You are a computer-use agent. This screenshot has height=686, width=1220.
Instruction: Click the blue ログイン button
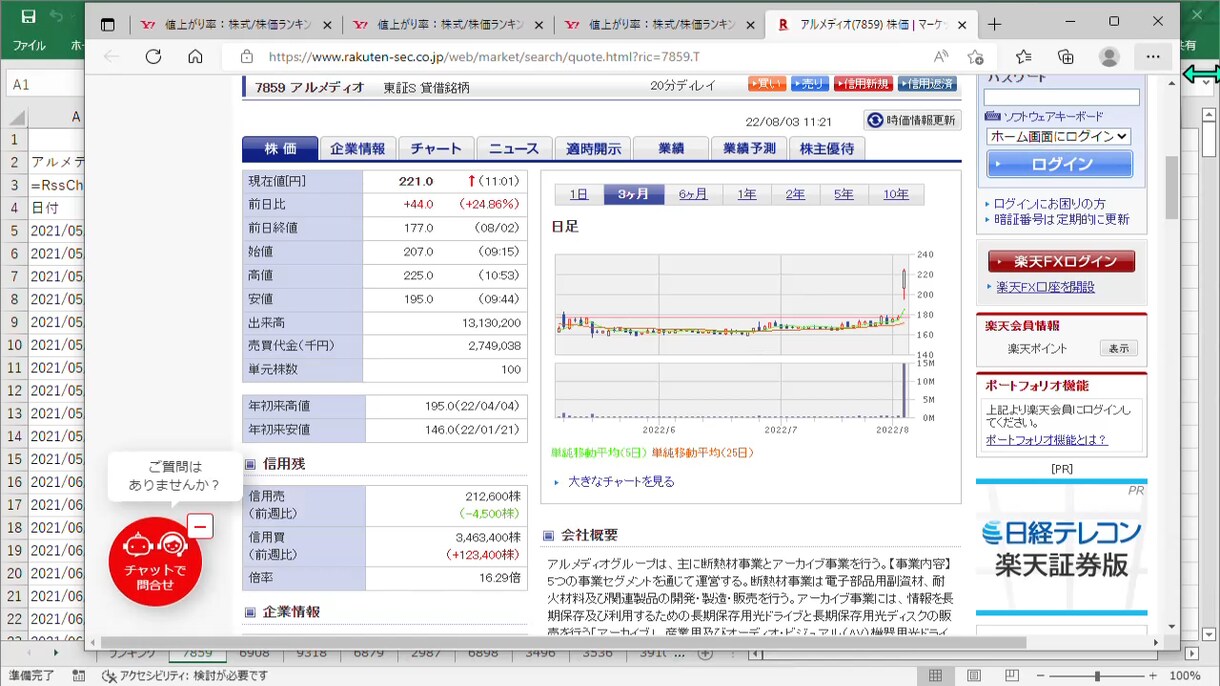click(1060, 164)
